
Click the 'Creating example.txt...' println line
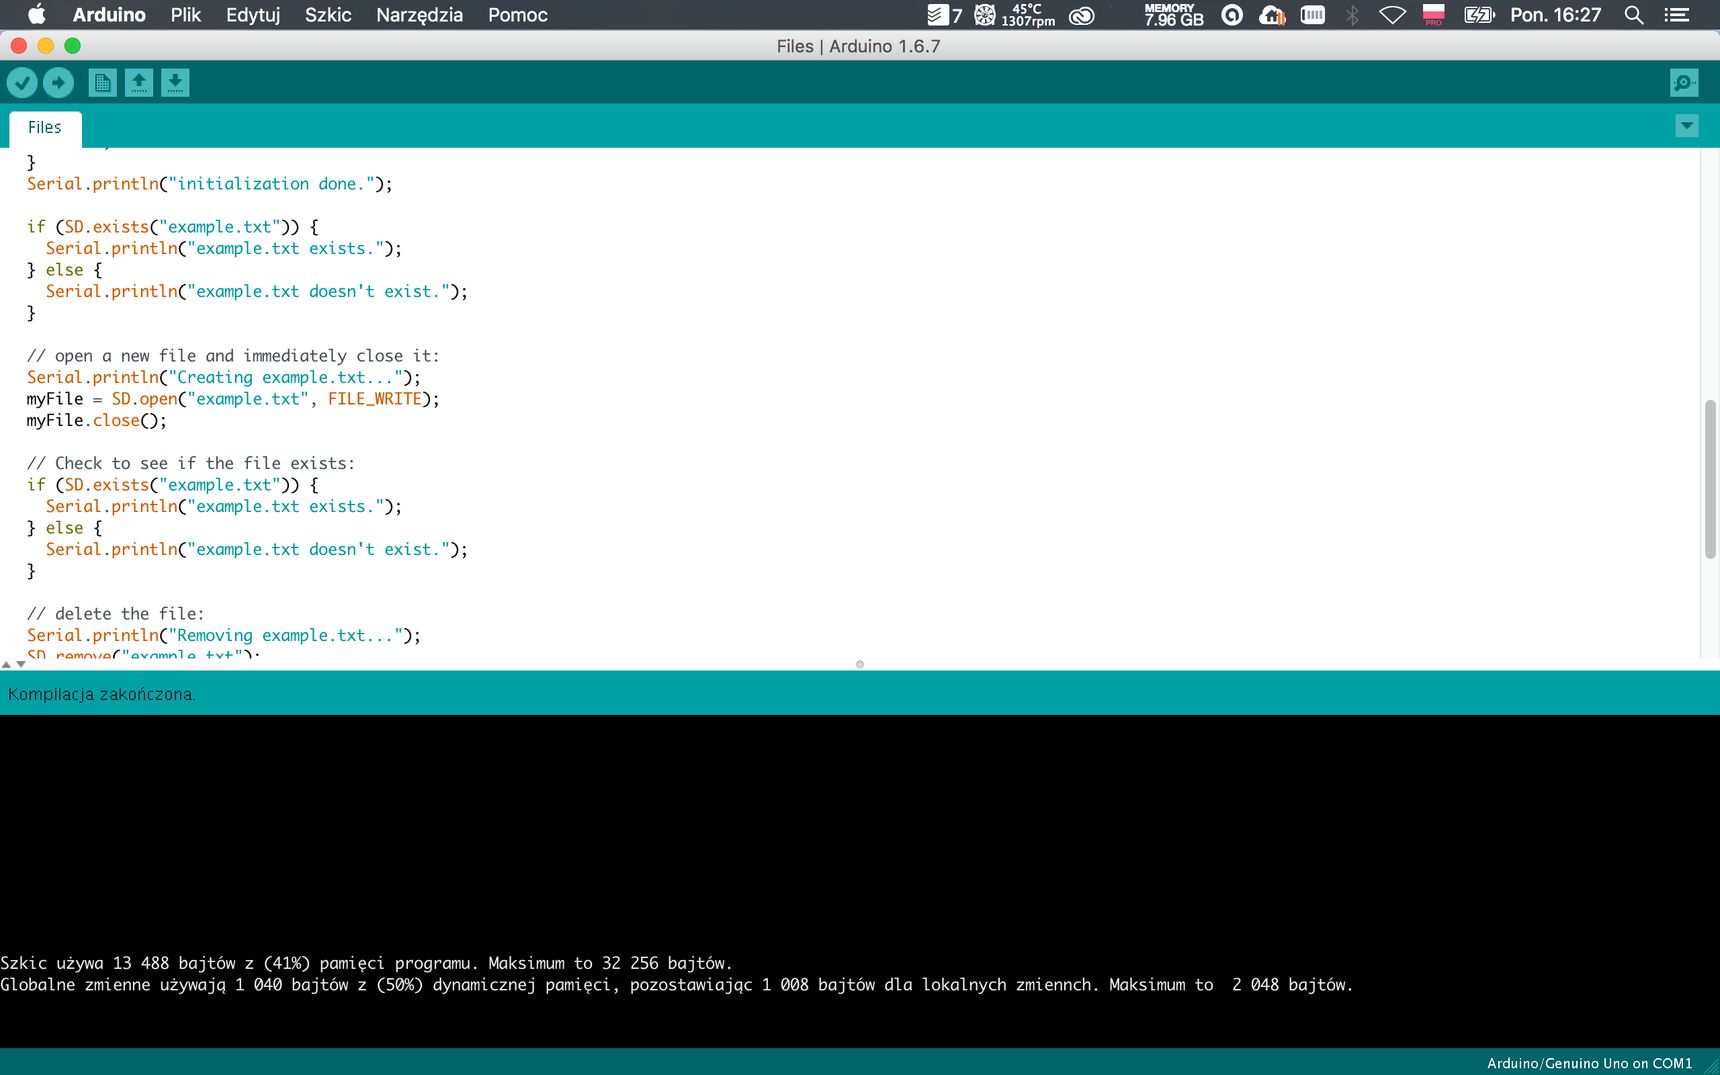[224, 377]
